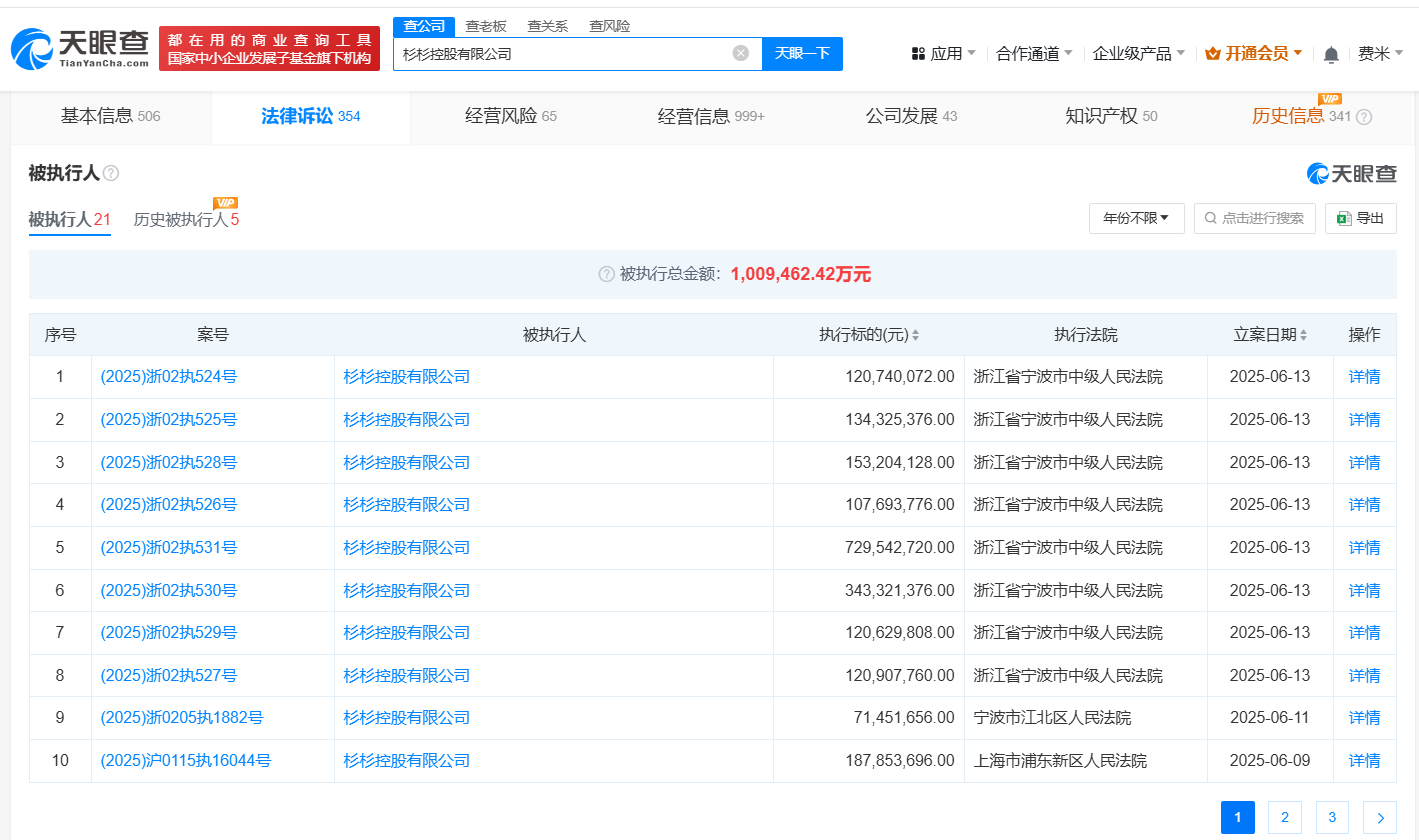The height and width of the screenshot is (840, 1419).
Task: Click the help icon before 被执行总金额
Action: pyautogui.click(x=606, y=274)
